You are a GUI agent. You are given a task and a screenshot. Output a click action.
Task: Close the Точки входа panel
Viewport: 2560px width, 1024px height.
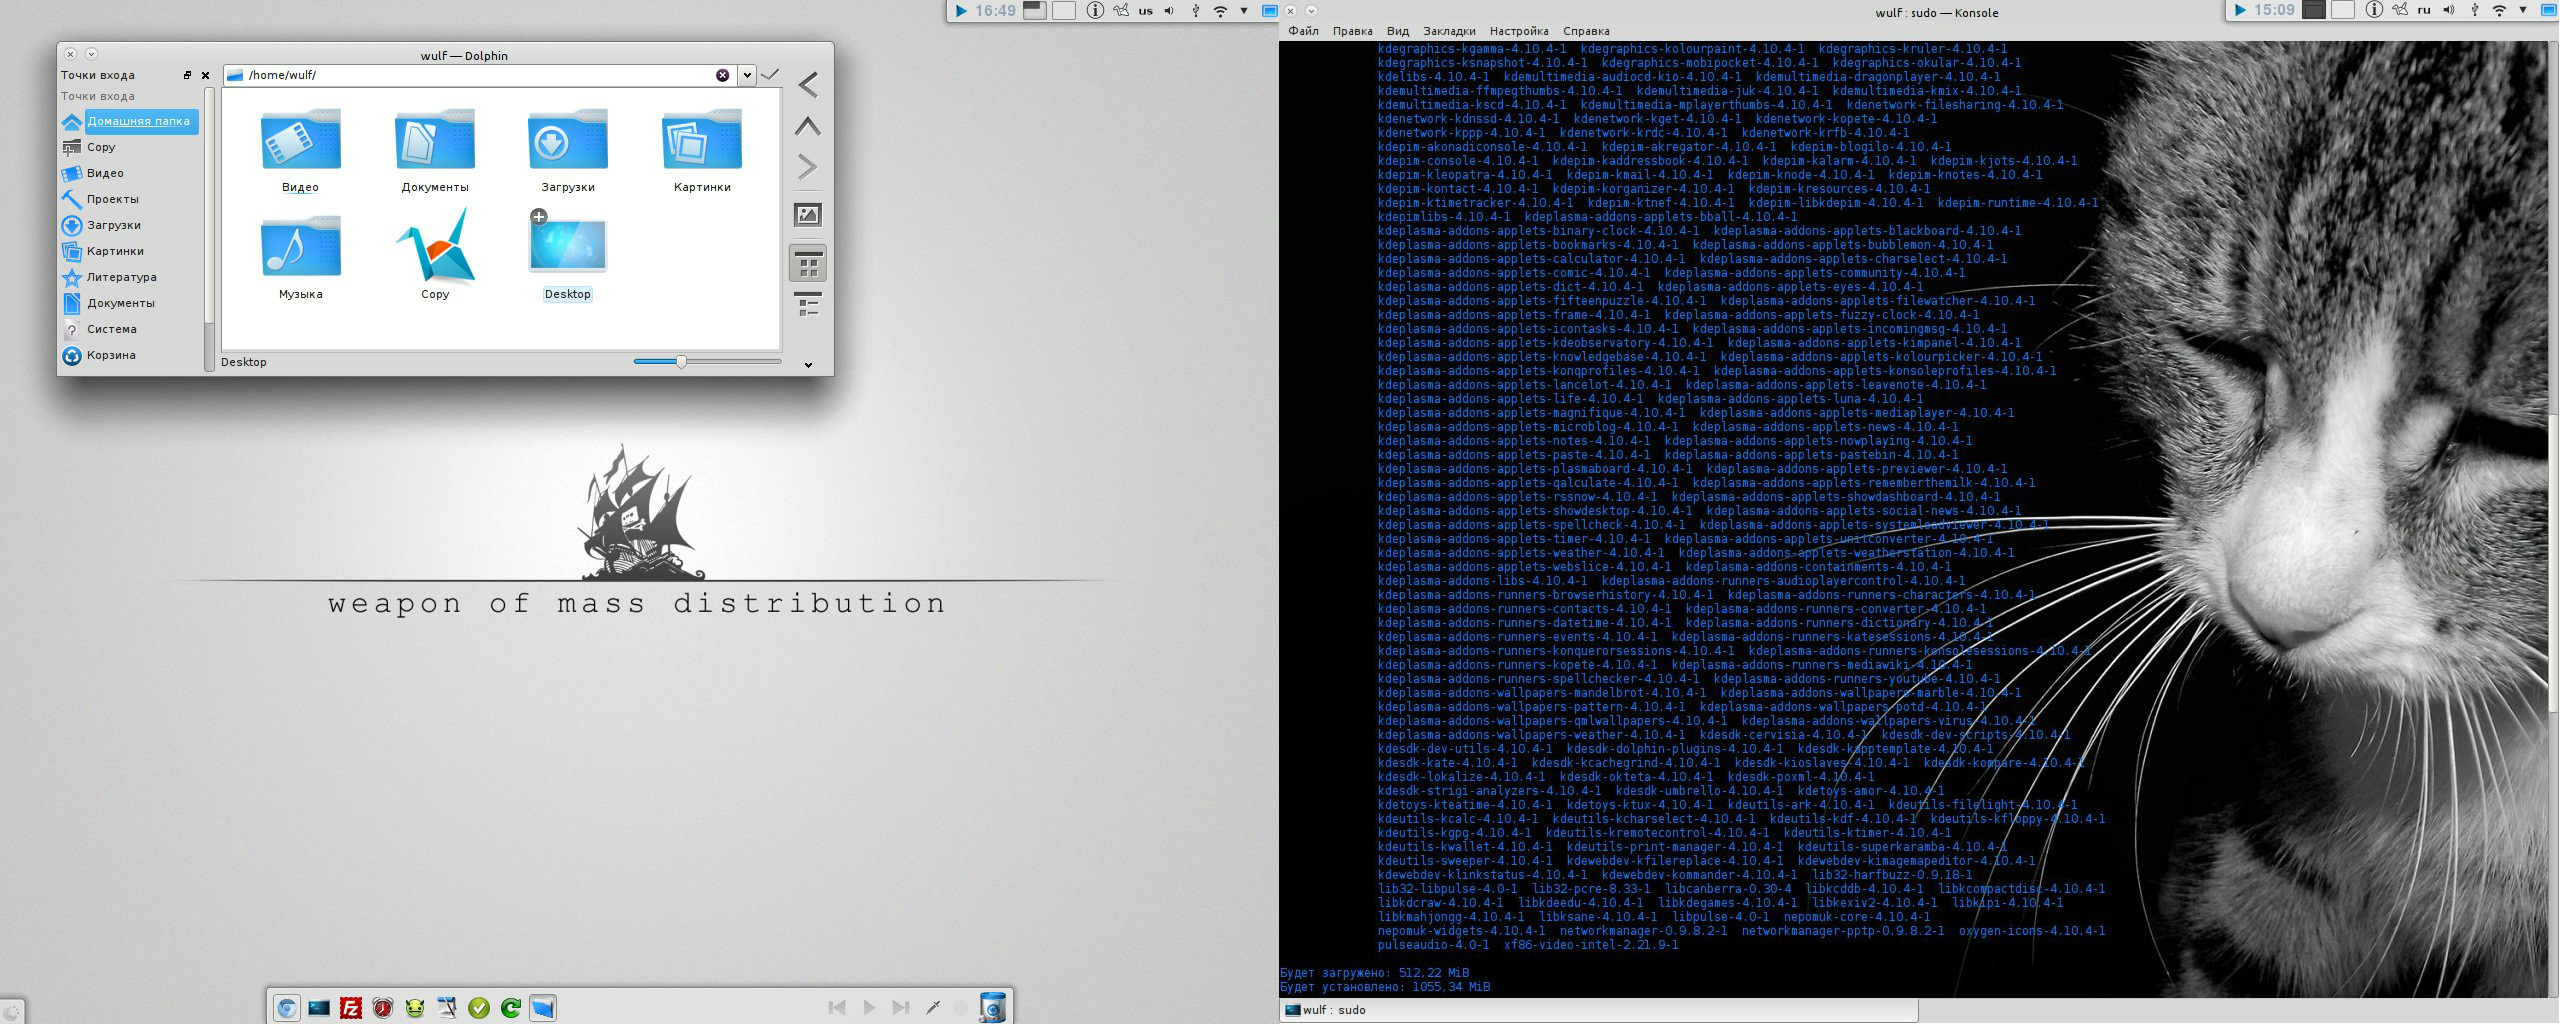pyautogui.click(x=205, y=75)
